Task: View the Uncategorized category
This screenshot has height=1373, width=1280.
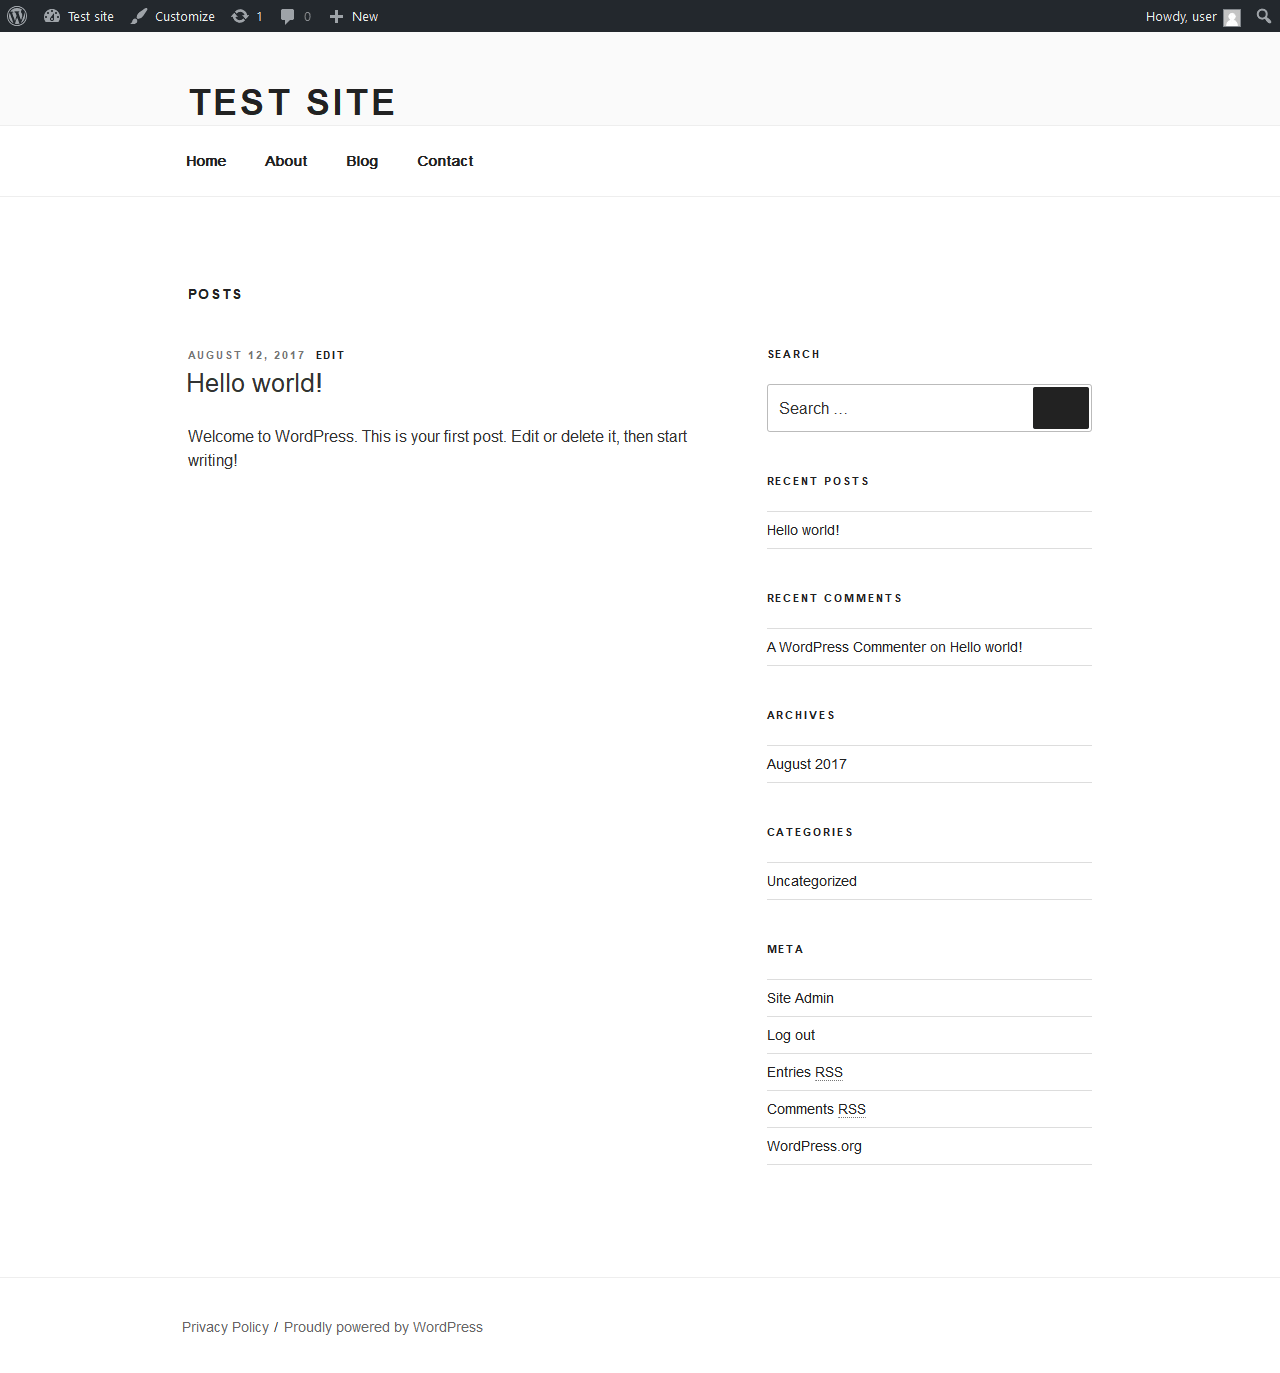Action: click(x=812, y=881)
